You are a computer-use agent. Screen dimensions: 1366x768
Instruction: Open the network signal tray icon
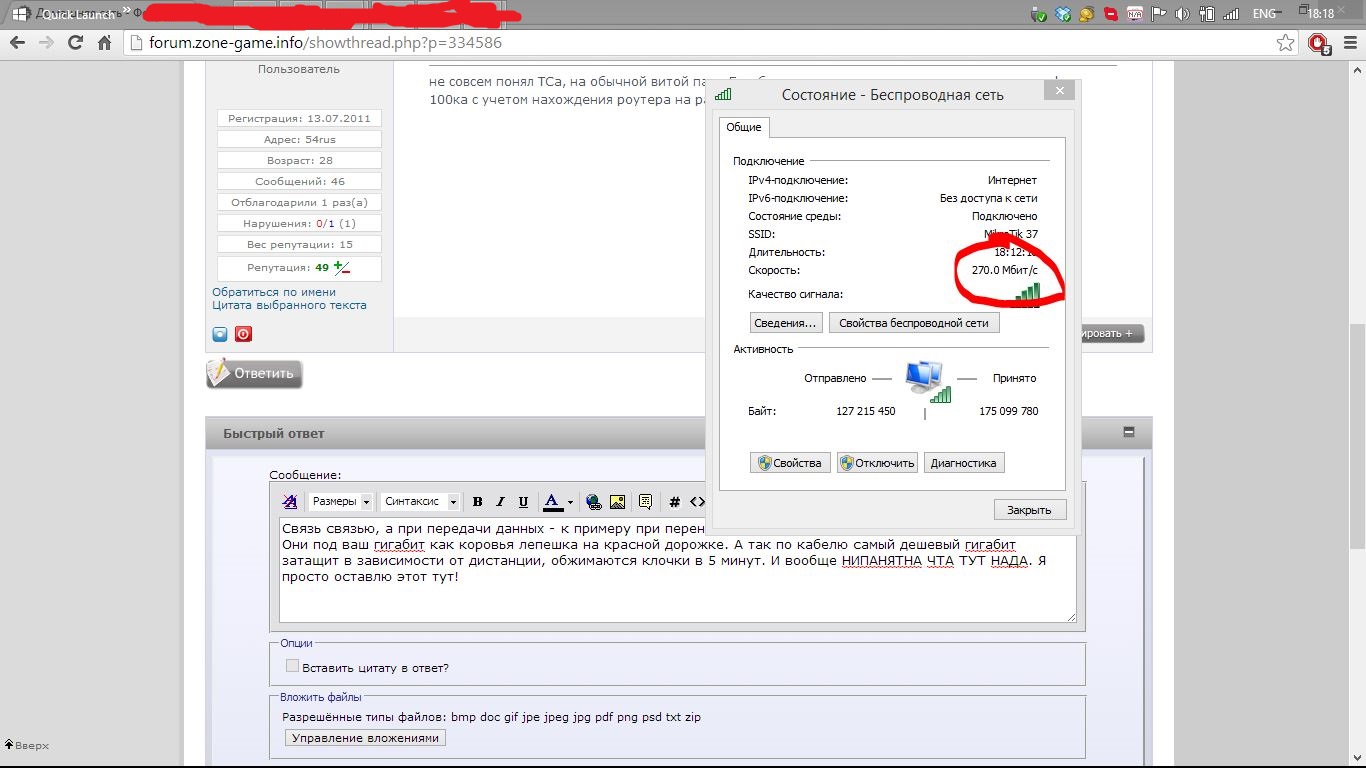[1231, 14]
